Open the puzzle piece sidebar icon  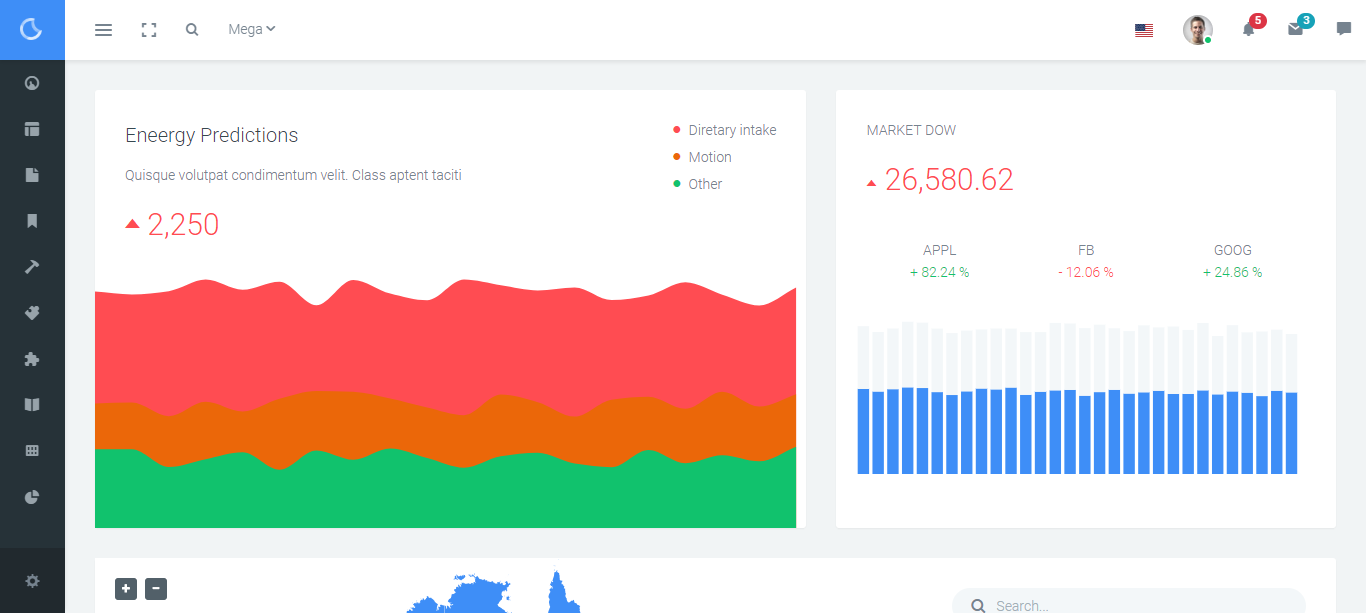(x=32, y=359)
